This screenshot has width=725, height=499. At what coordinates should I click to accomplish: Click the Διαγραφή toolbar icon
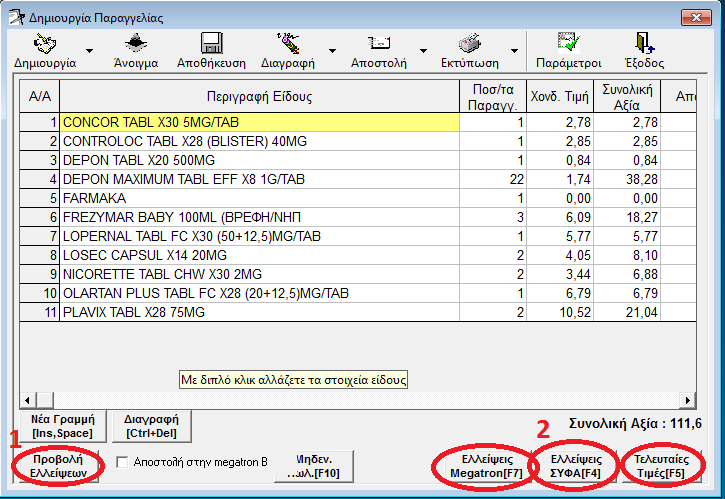tap(288, 43)
